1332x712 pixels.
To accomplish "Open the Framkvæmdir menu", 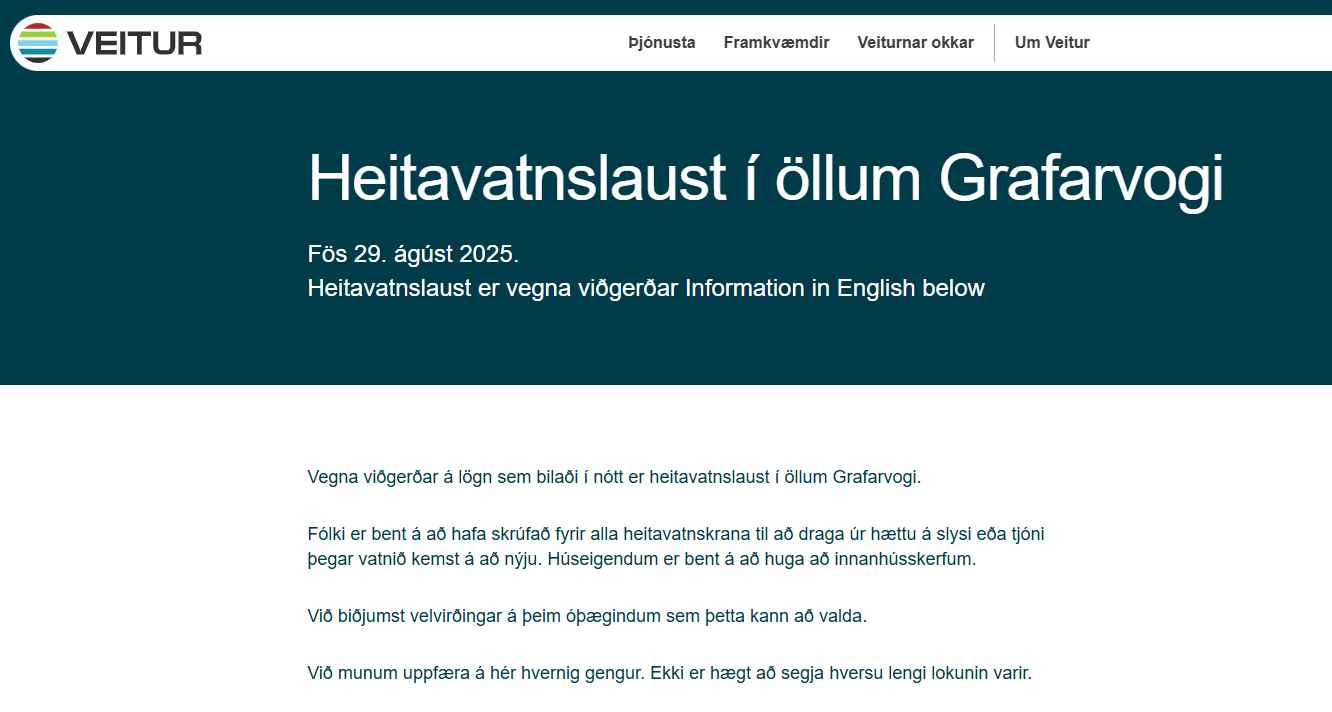I will (x=776, y=43).
